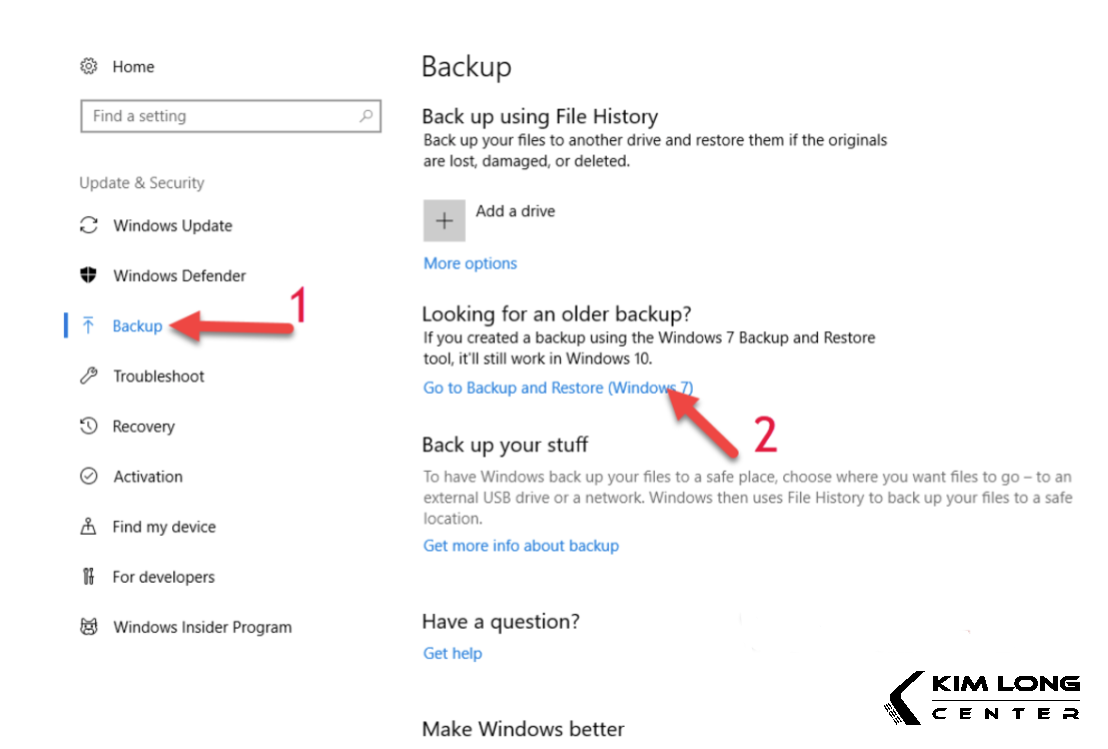Switch to the Recovery section

coord(143,426)
